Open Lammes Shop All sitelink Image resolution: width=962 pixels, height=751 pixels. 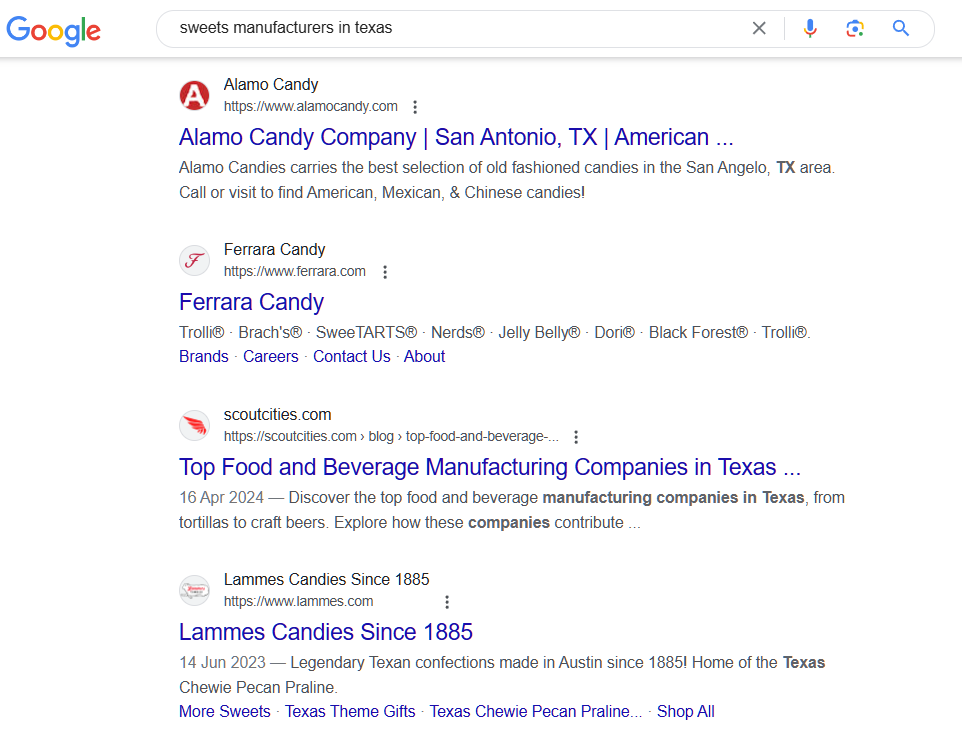(x=685, y=711)
